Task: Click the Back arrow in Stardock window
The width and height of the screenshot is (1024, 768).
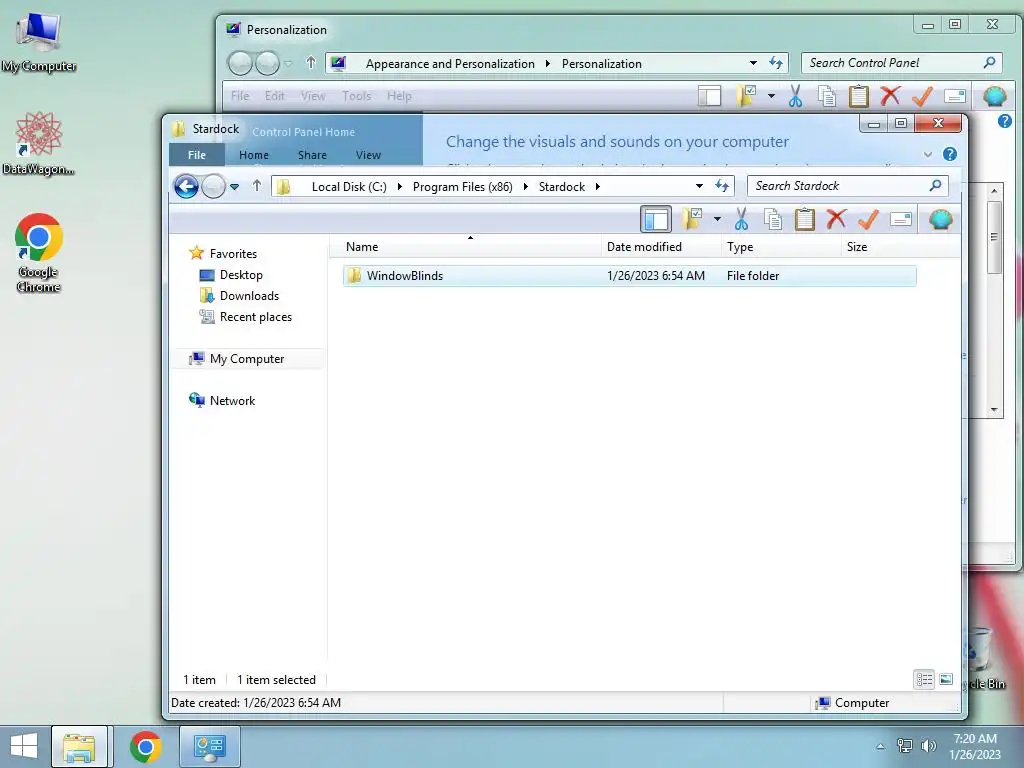Action: pyautogui.click(x=186, y=187)
